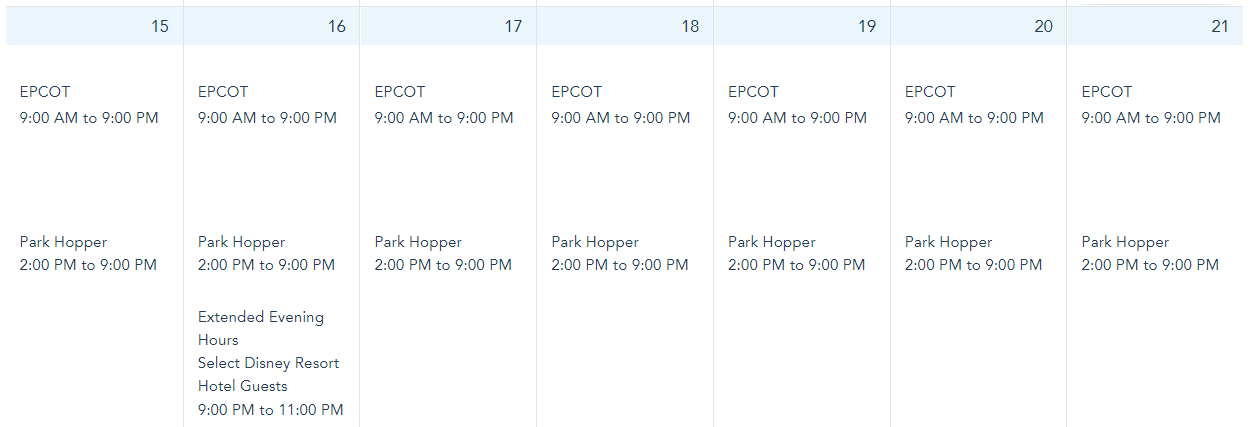This screenshot has height=427, width=1249.
Task: Select day 20 in the calendar header
Action: [x=1043, y=26]
